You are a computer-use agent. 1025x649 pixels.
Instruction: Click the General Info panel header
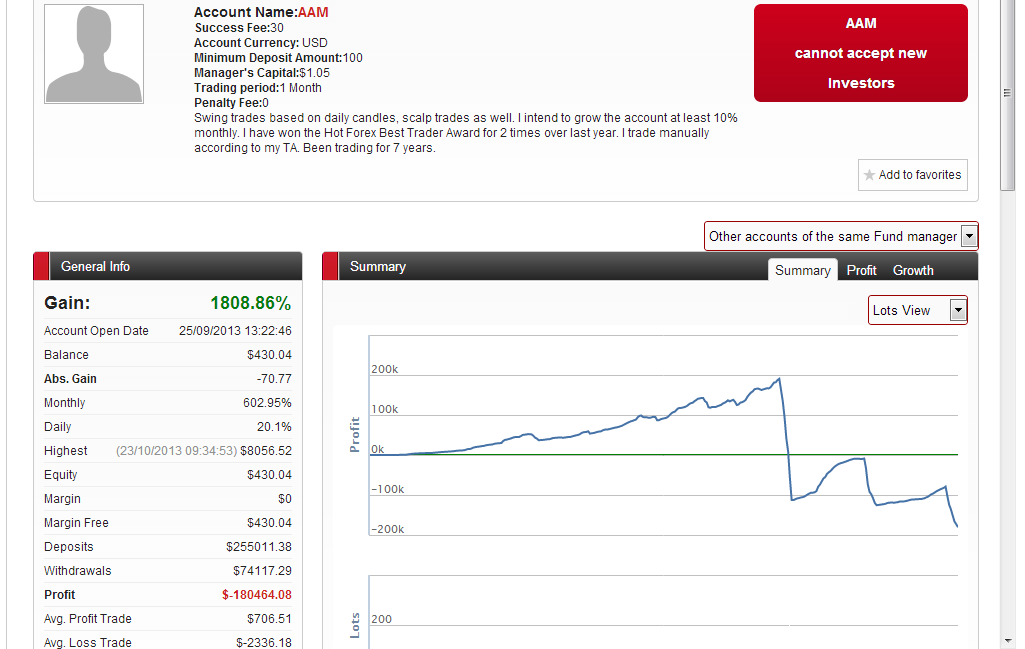tap(167, 266)
